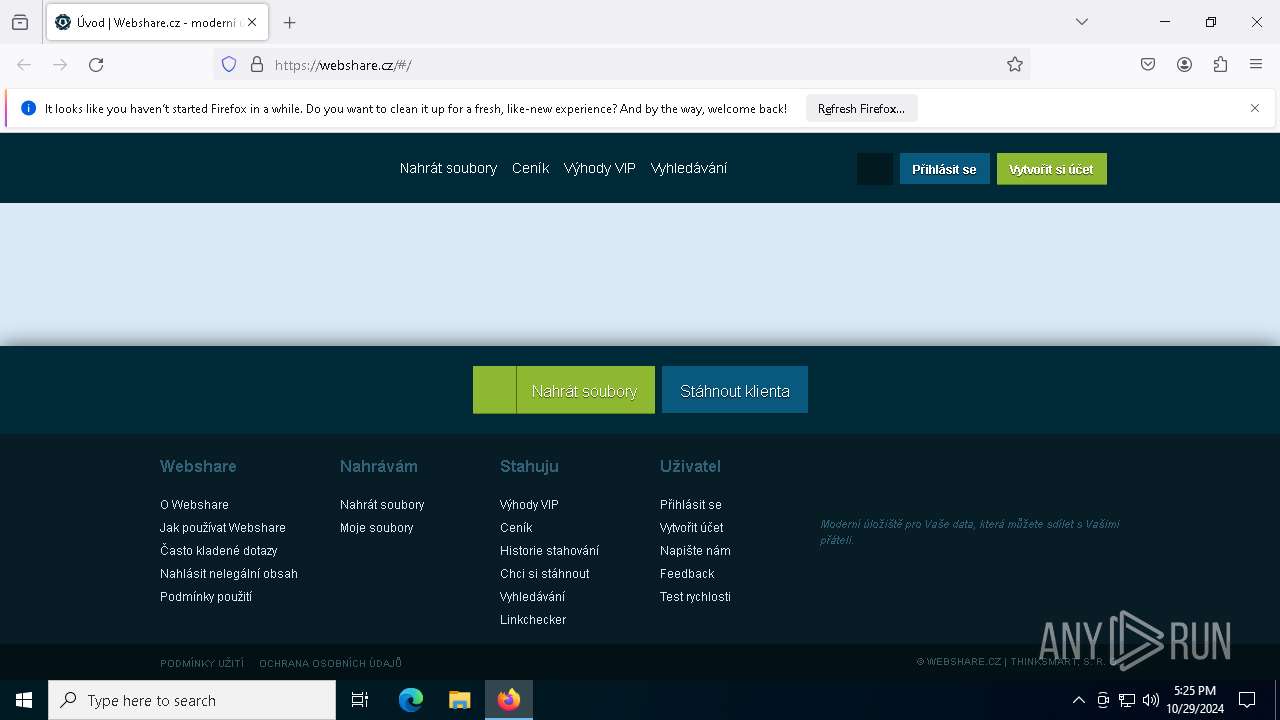Open Firefox recent browsing view icon

click(x=20, y=22)
